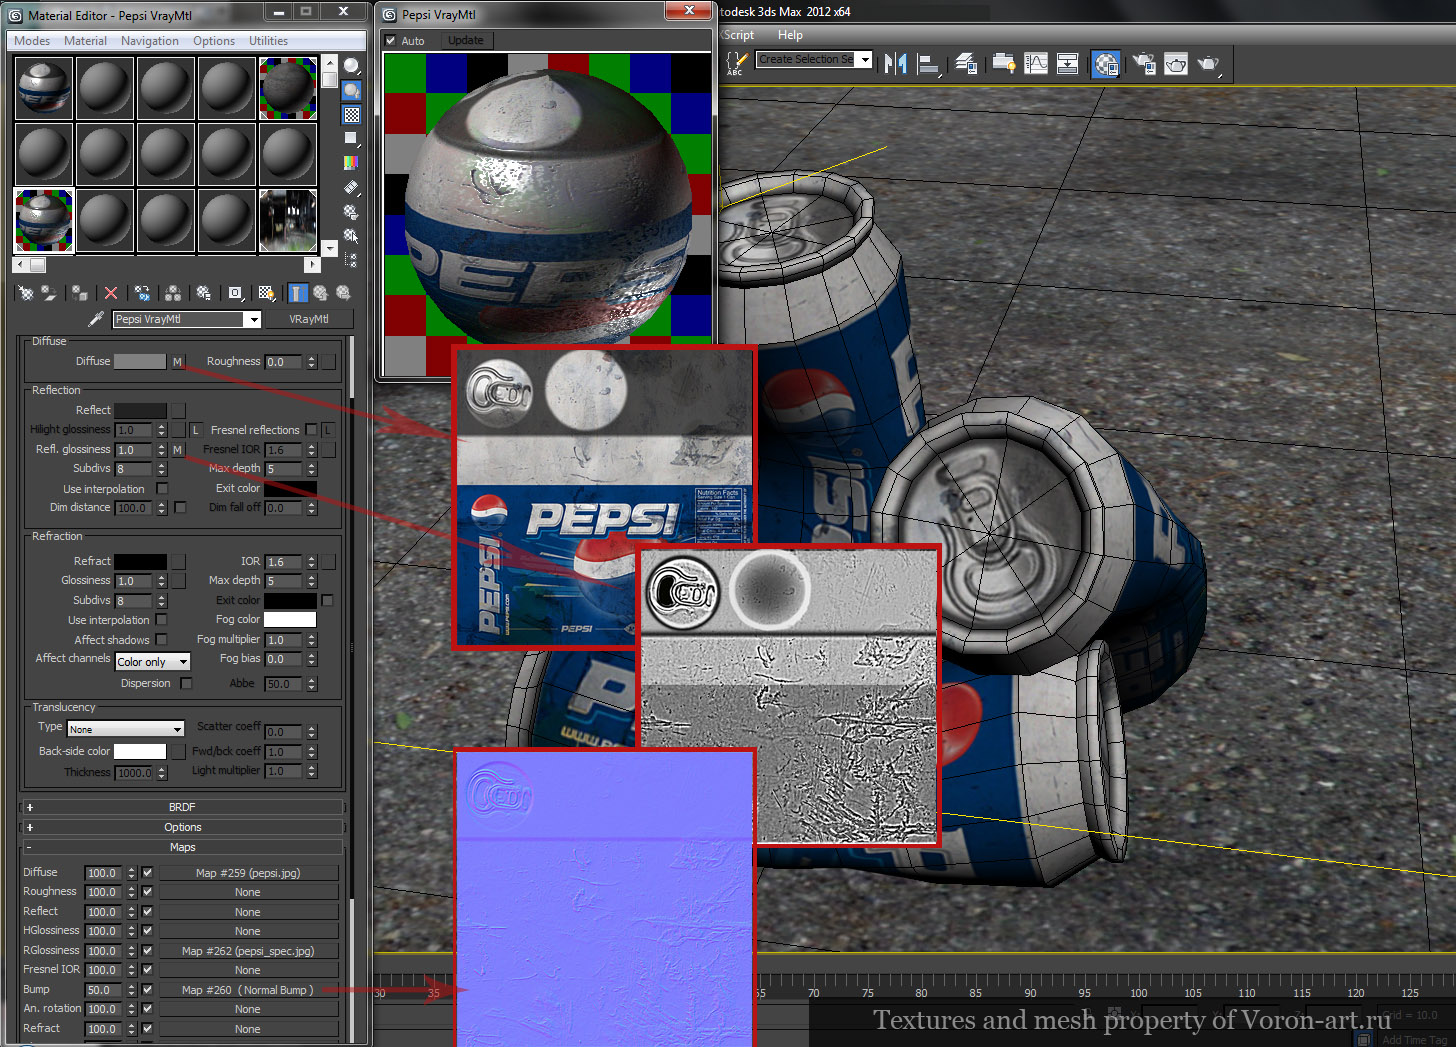Enable the Fresnel reflections checkbox
Image resolution: width=1456 pixels, height=1047 pixels.
click(x=311, y=430)
